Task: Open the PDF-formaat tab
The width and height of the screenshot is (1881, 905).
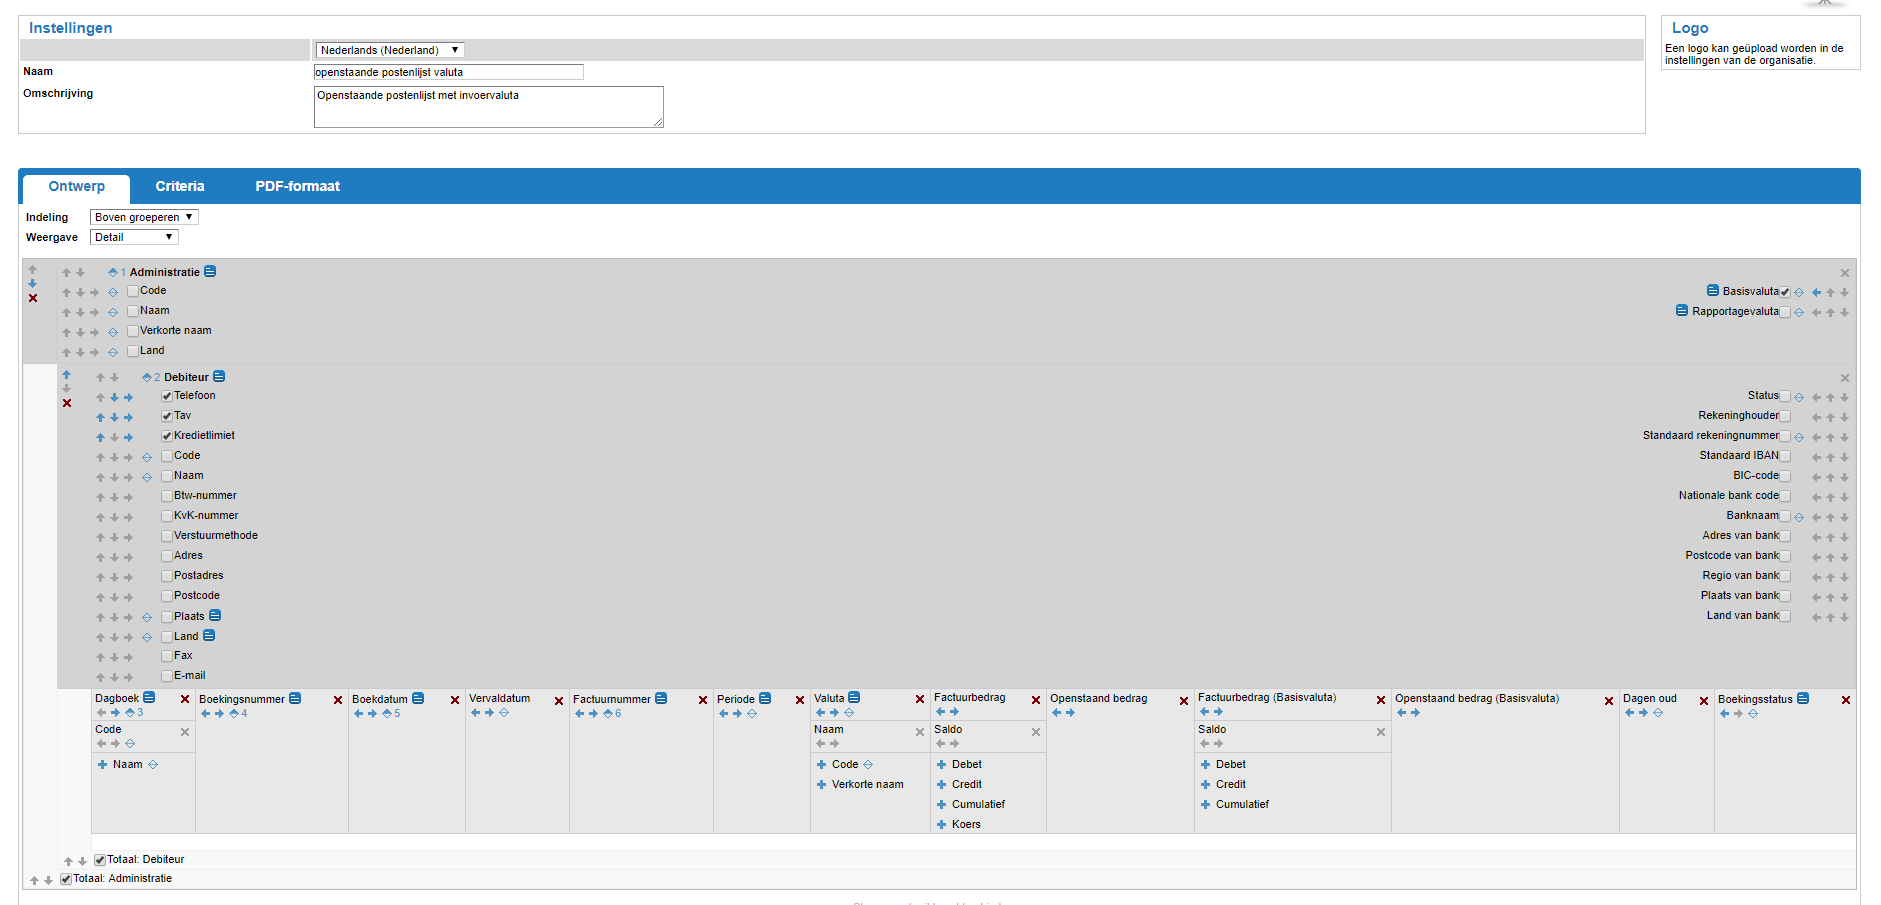Action: coord(297,187)
